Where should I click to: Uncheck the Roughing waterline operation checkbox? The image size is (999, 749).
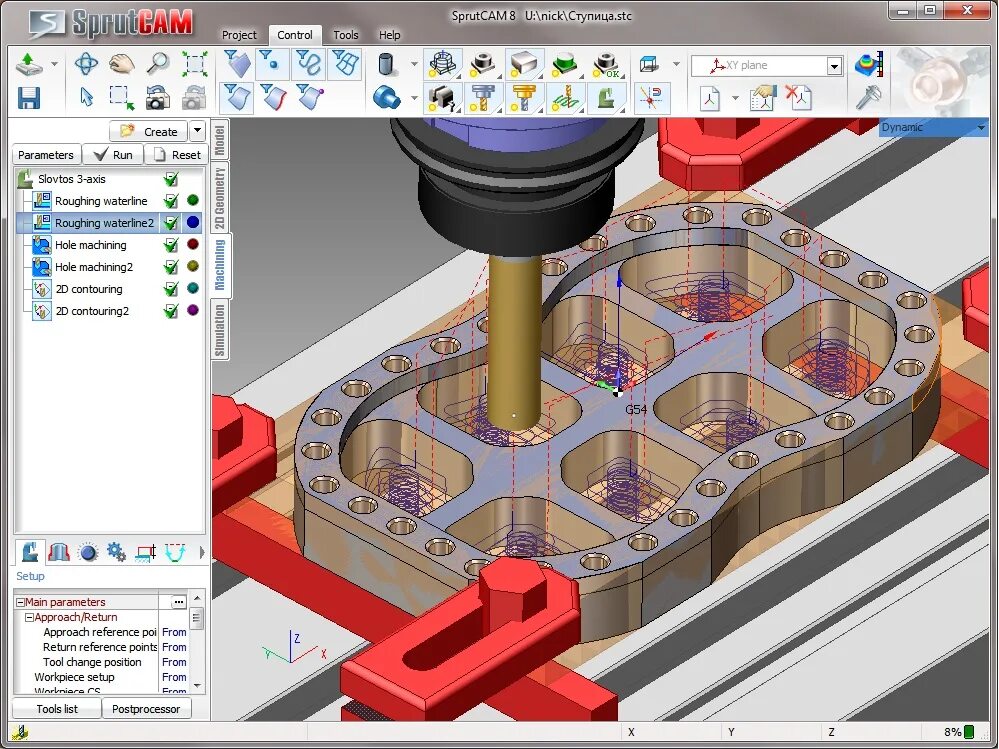click(171, 201)
